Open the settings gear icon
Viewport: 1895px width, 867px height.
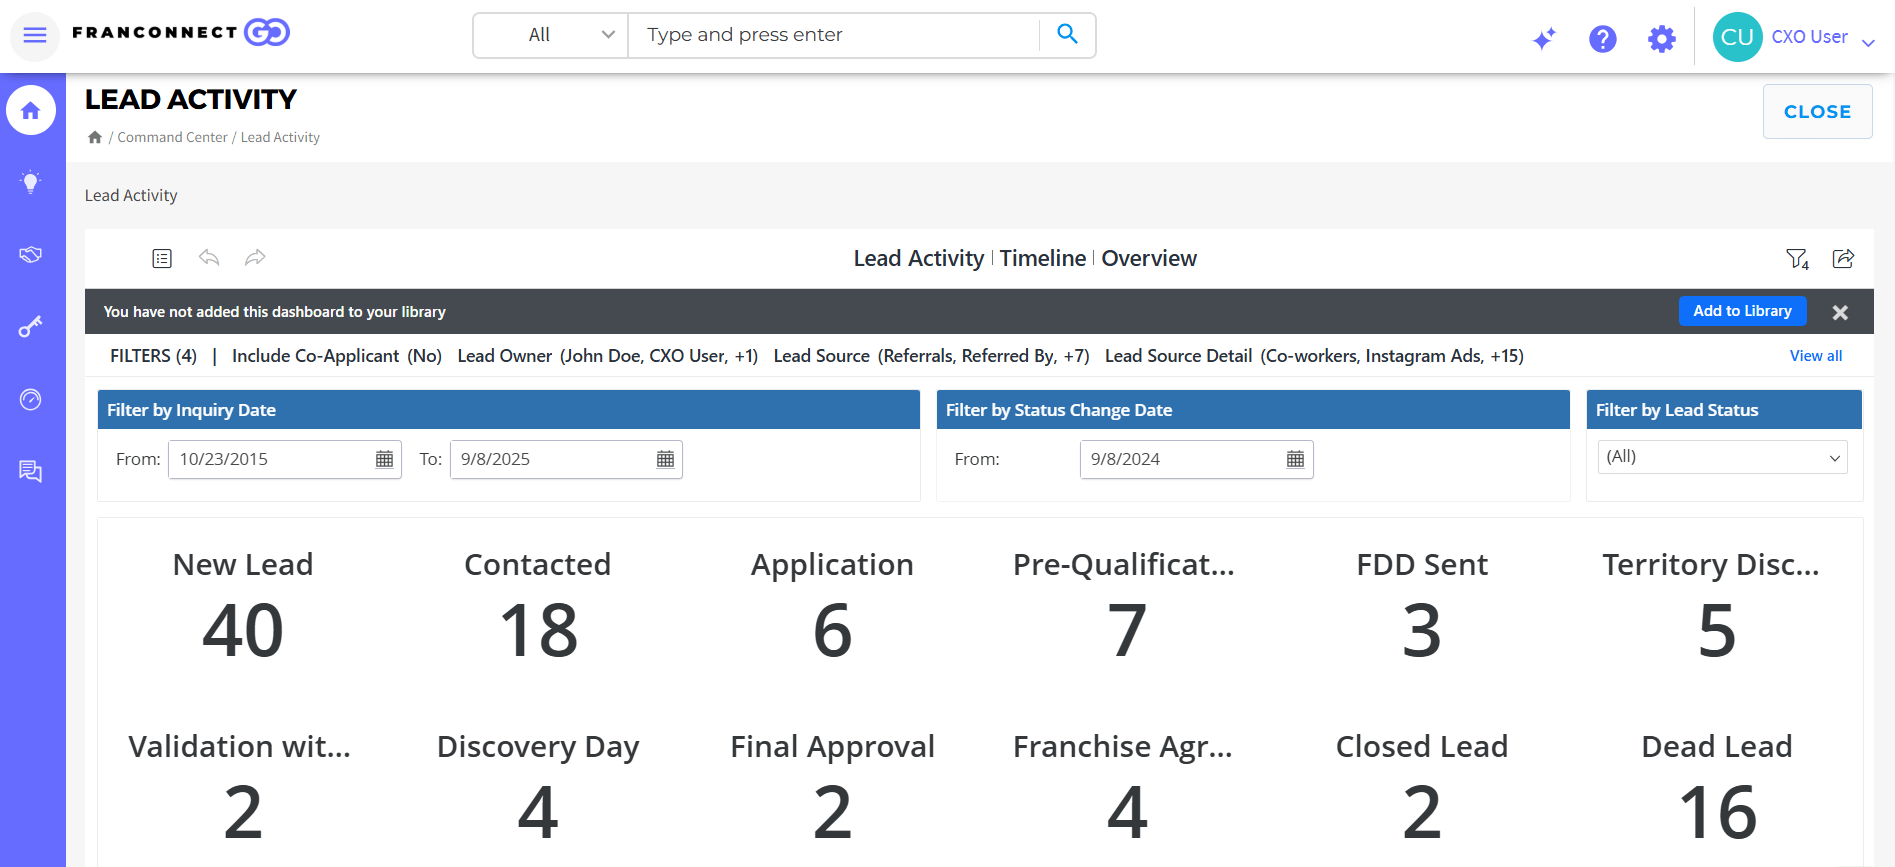point(1662,39)
